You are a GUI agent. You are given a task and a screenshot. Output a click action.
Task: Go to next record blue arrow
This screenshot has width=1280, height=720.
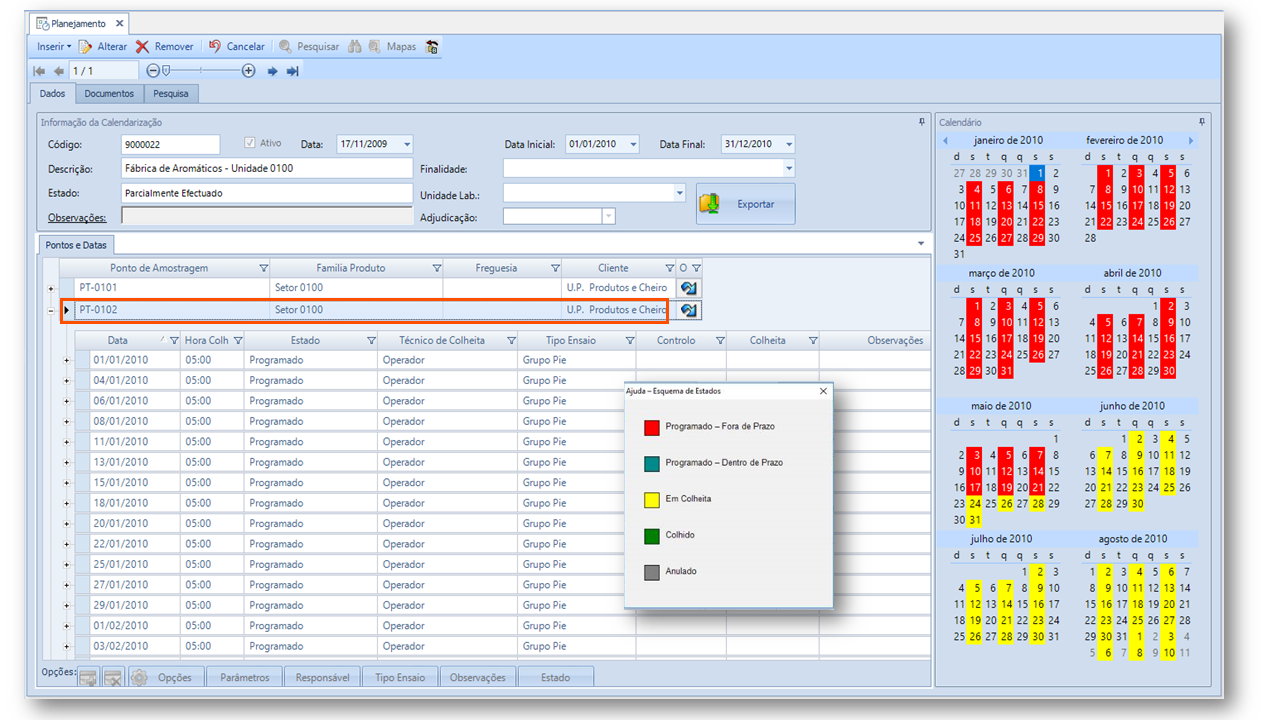[x=272, y=71]
